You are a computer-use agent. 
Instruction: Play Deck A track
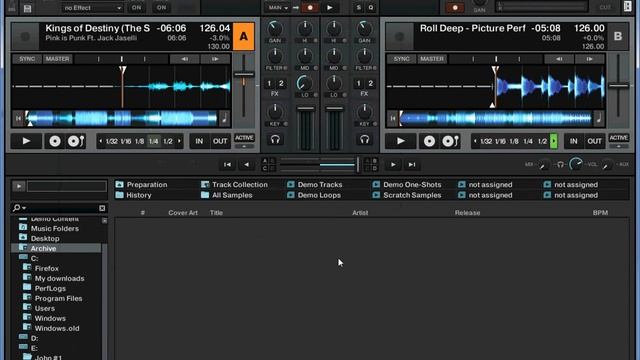(26, 141)
